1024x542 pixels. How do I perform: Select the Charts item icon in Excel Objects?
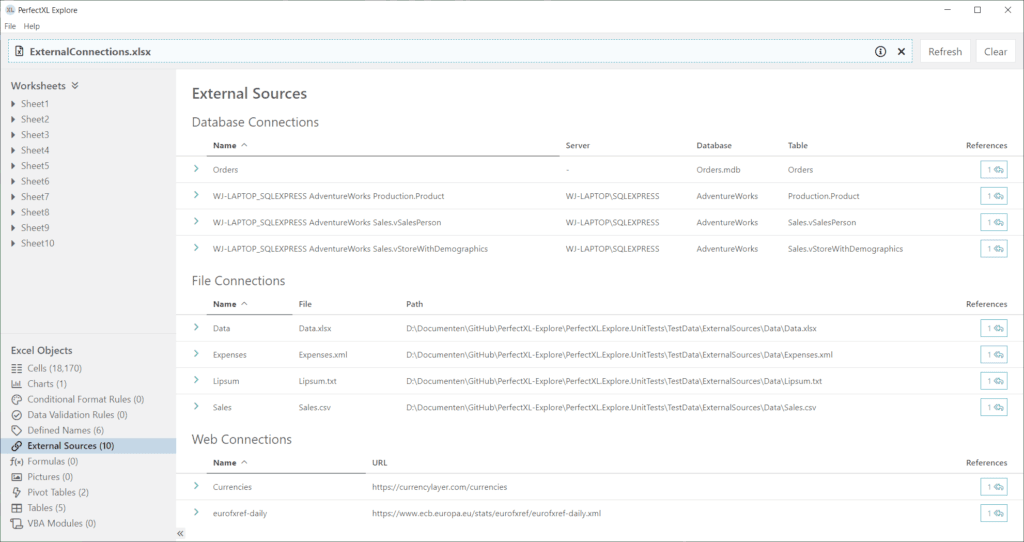[17, 383]
